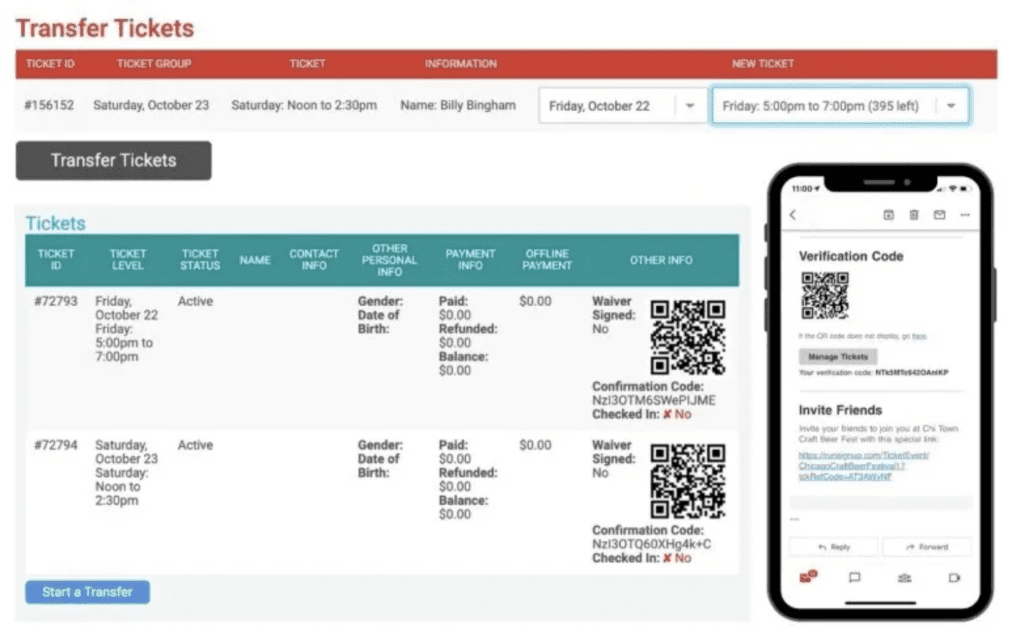This screenshot has width=1024, height=635.
Task: Click the NAME column header
Action: pos(255,260)
